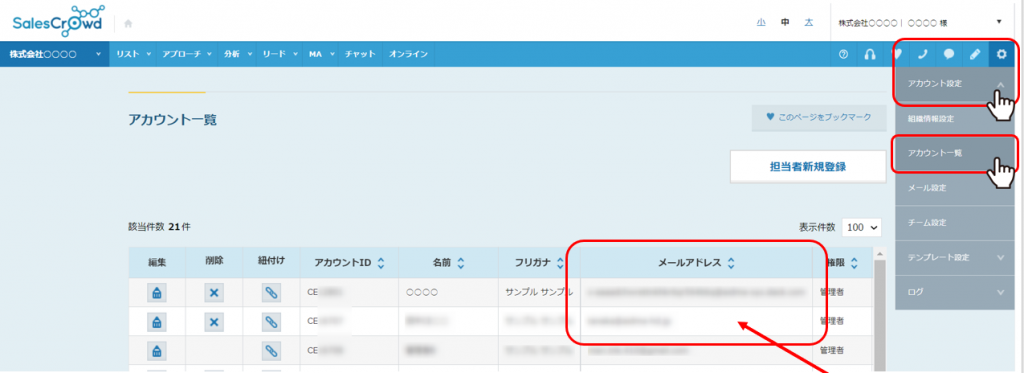Screen dimensions: 1024x373
Task: Open the アプローチ menu
Action: click(187, 54)
